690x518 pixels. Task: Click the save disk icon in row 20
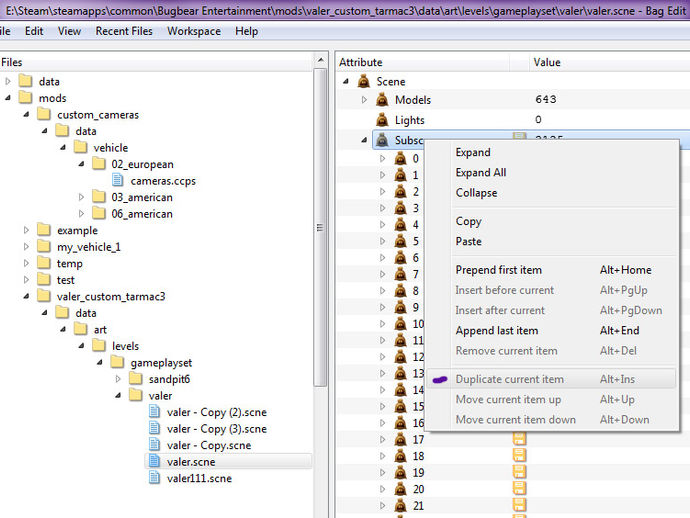(x=519, y=489)
